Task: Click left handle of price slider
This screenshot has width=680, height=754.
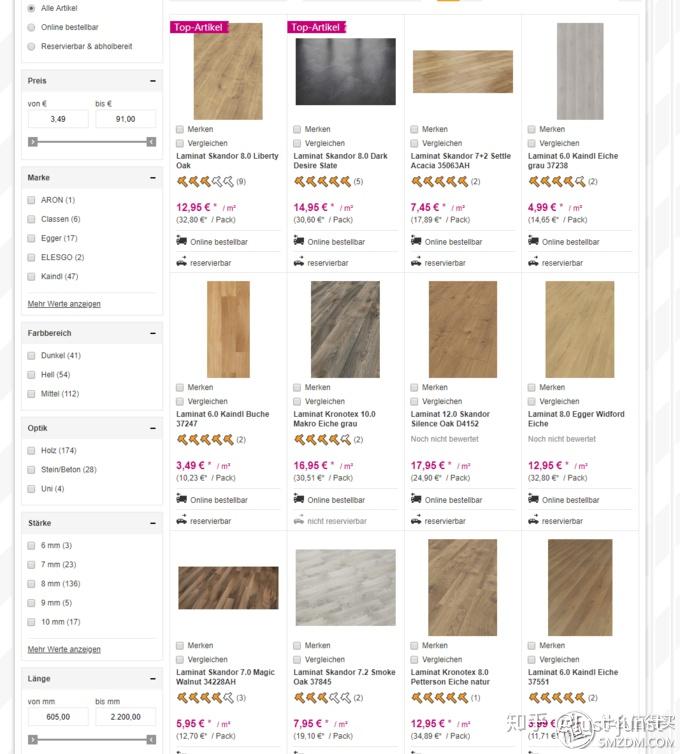Action: pos(33,142)
